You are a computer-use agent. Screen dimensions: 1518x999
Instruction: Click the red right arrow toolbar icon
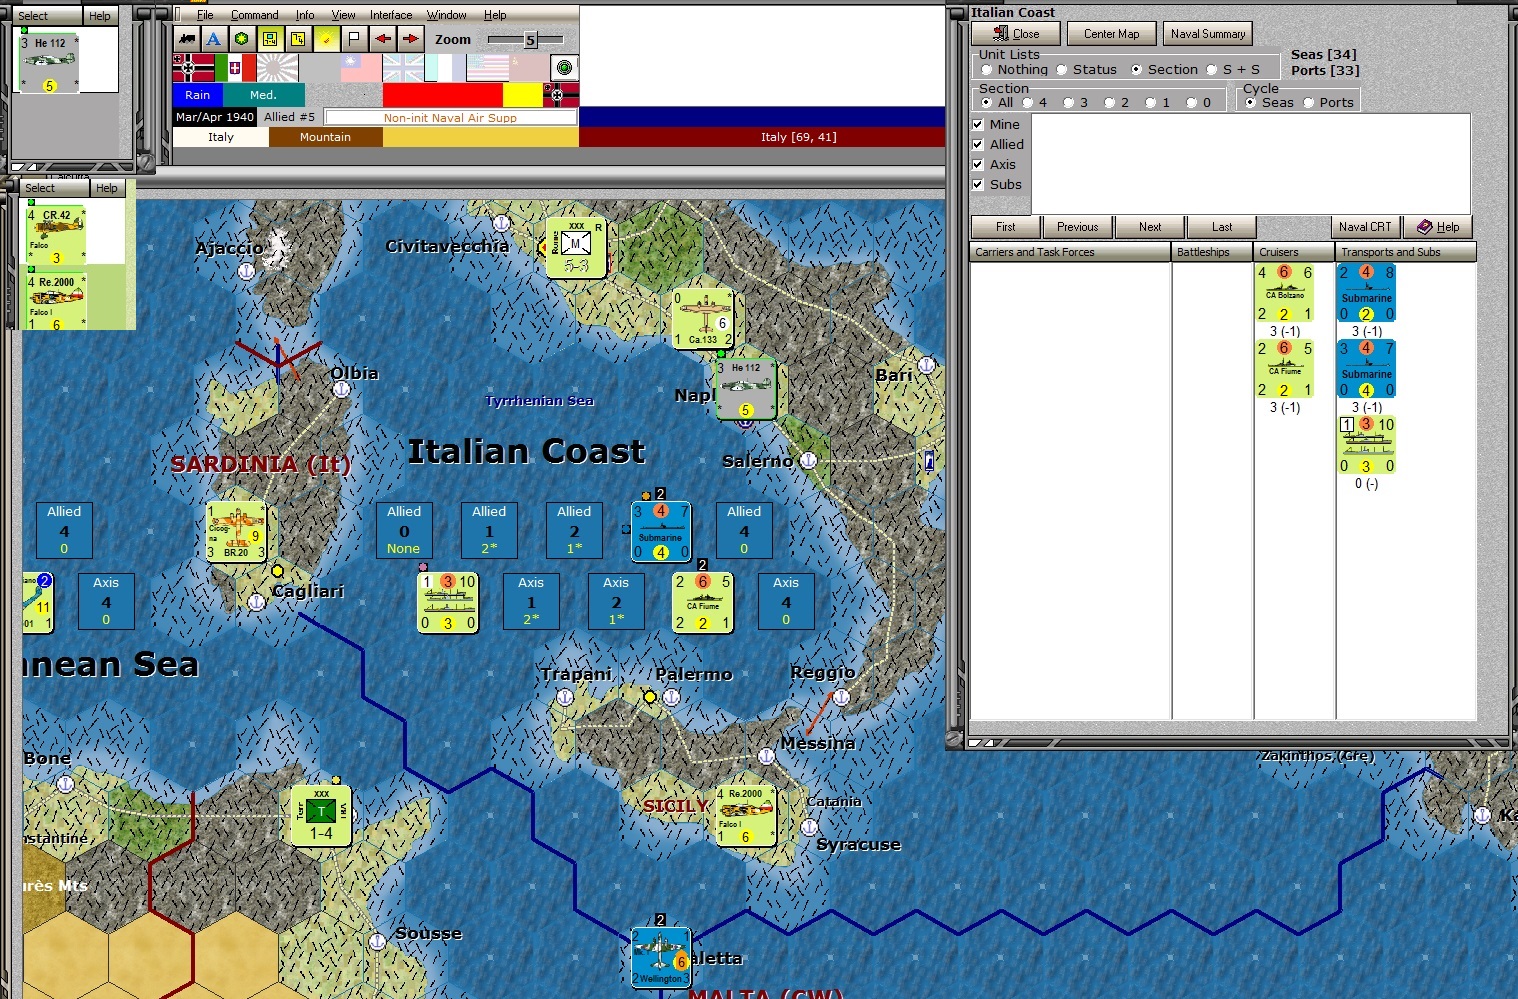click(x=410, y=39)
